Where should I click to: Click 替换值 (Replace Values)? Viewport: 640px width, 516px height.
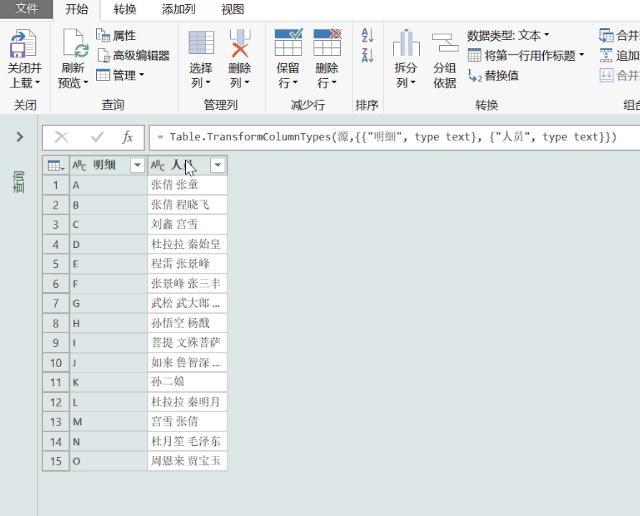coord(493,76)
